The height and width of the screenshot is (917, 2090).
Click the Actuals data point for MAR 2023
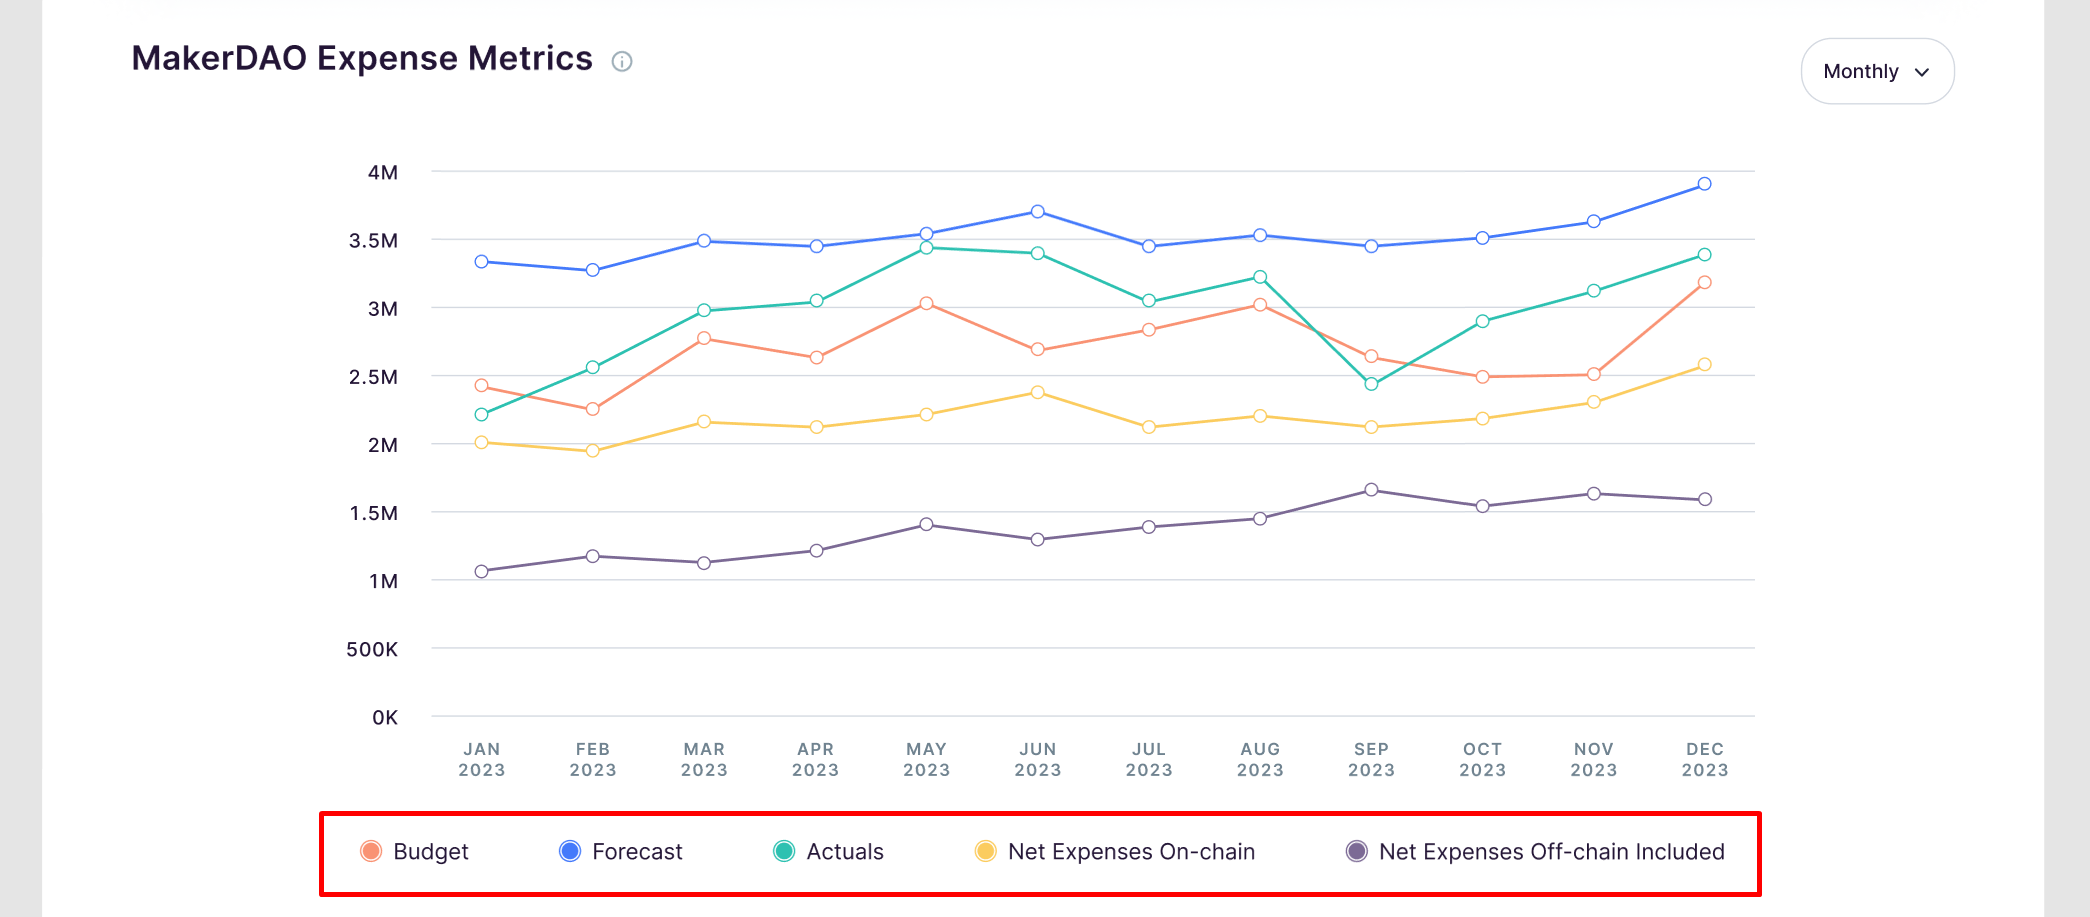pyautogui.click(x=704, y=310)
